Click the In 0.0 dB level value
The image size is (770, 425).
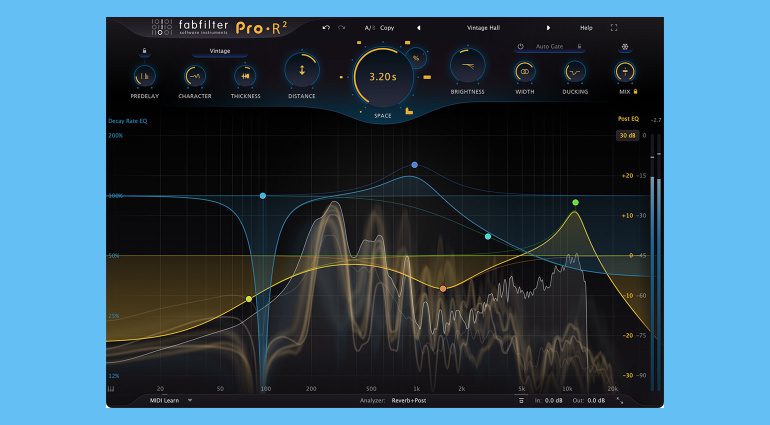pos(553,400)
